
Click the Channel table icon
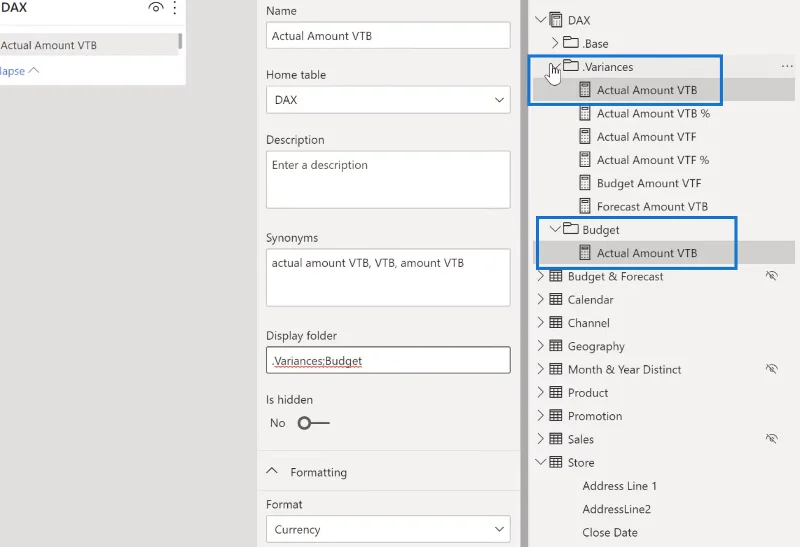point(556,322)
